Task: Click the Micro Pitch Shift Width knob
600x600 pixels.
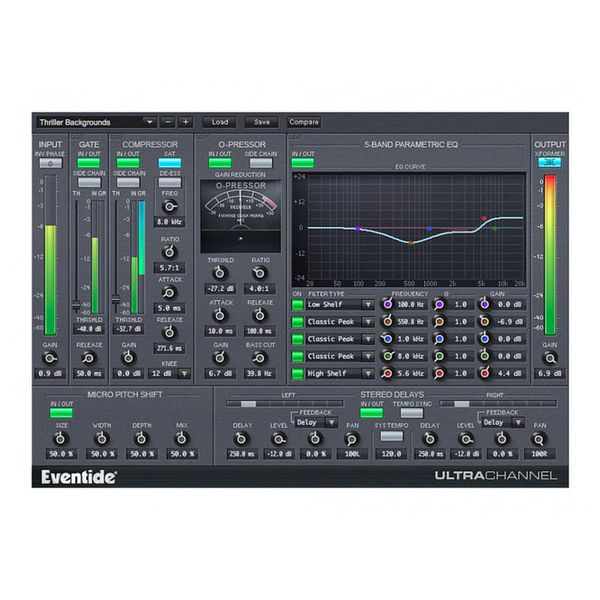Action: (x=101, y=439)
